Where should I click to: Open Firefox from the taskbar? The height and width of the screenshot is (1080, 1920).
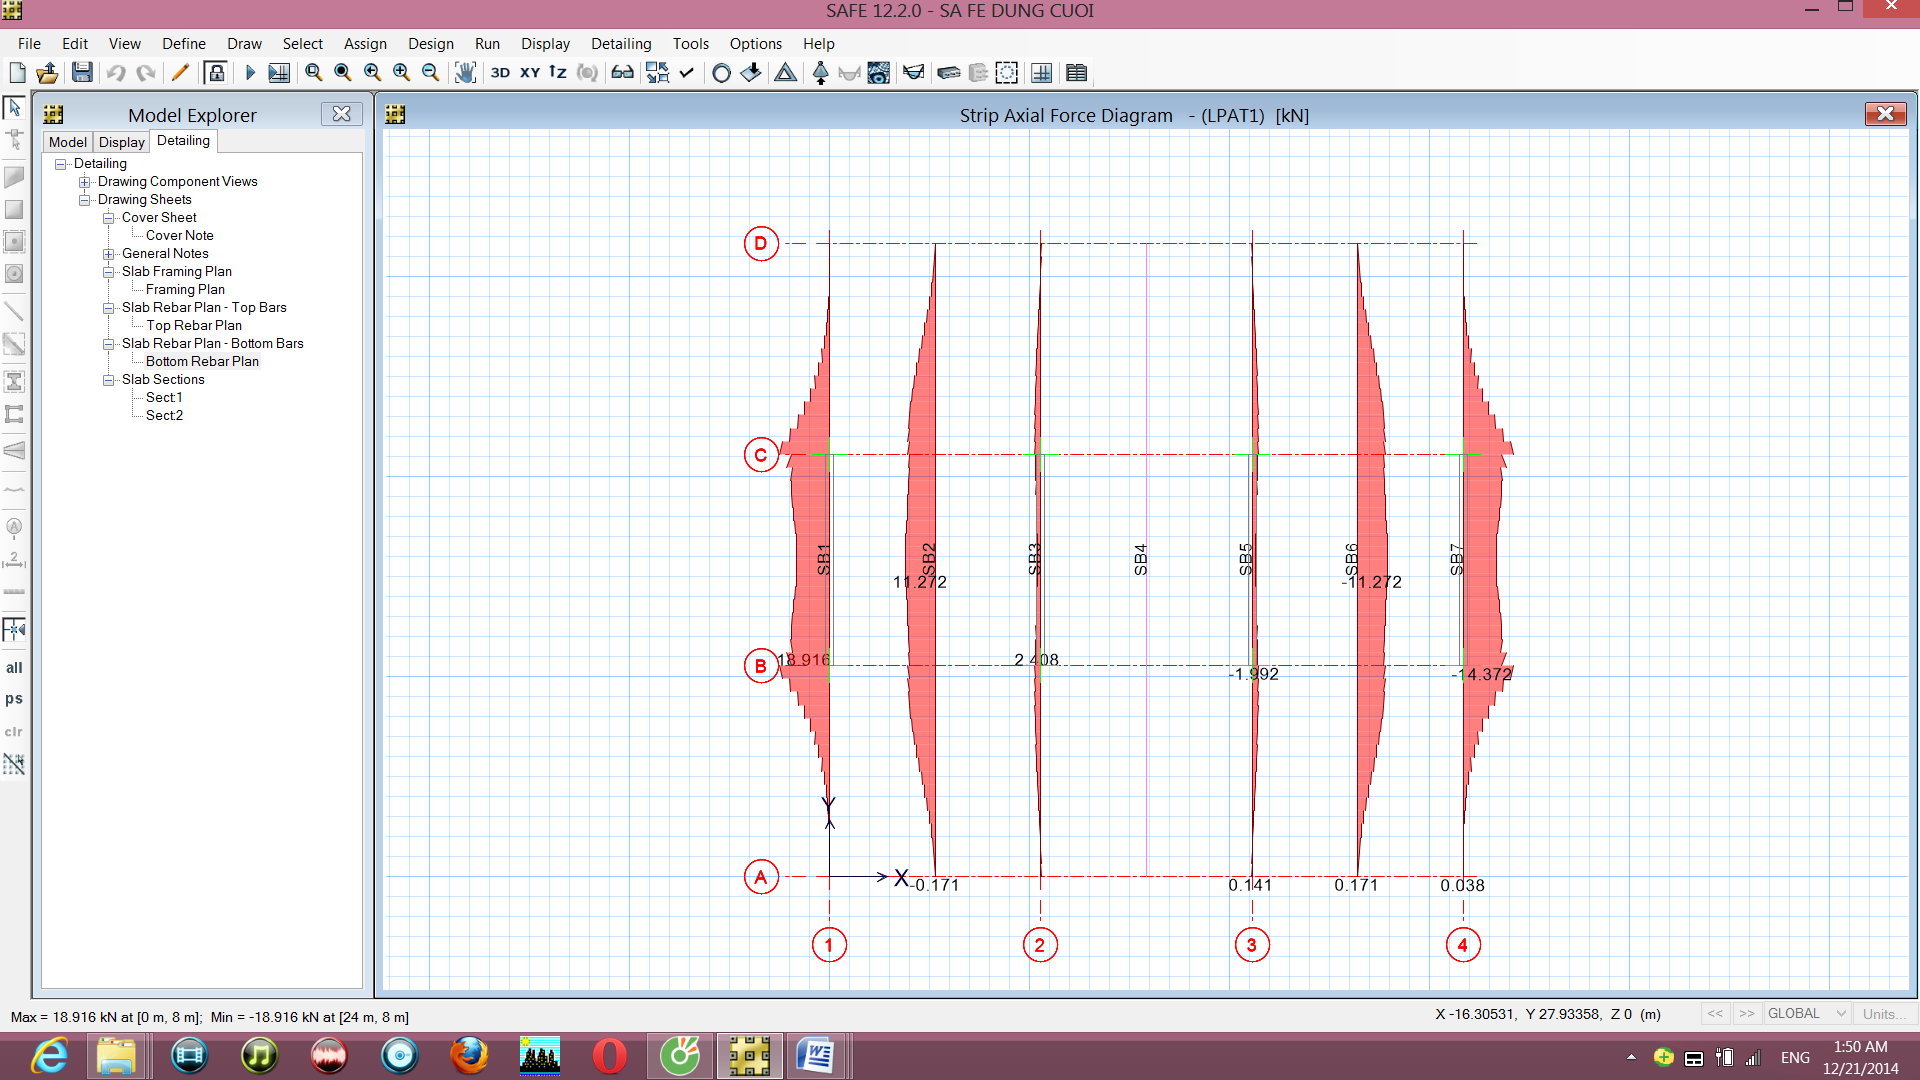click(x=469, y=1056)
